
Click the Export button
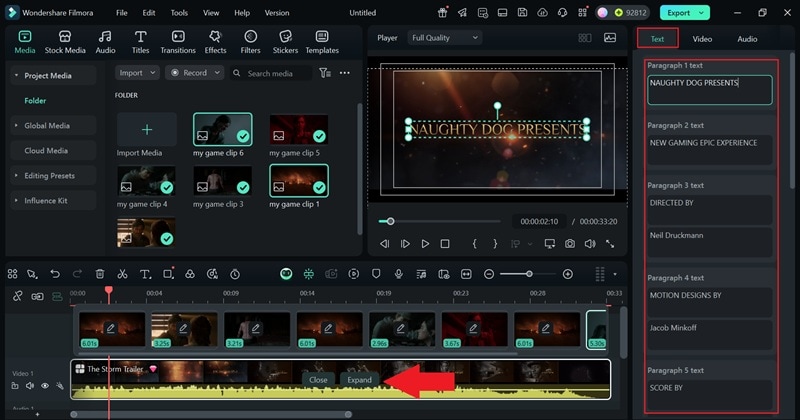click(x=684, y=13)
